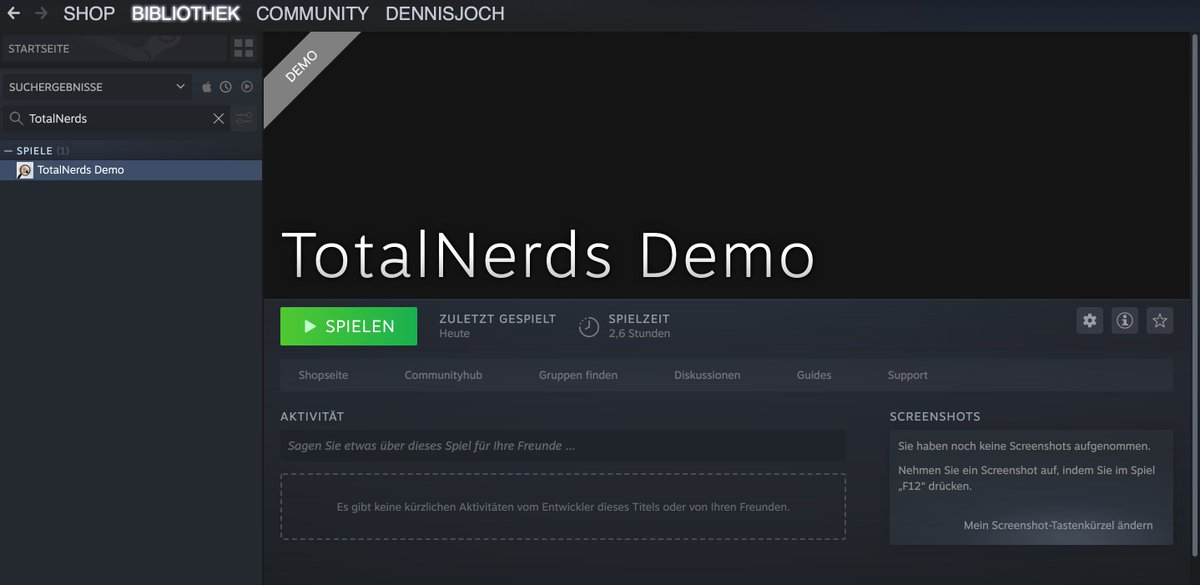Open the Gruppen finden tab
The width and height of the screenshot is (1200, 585).
(x=578, y=375)
